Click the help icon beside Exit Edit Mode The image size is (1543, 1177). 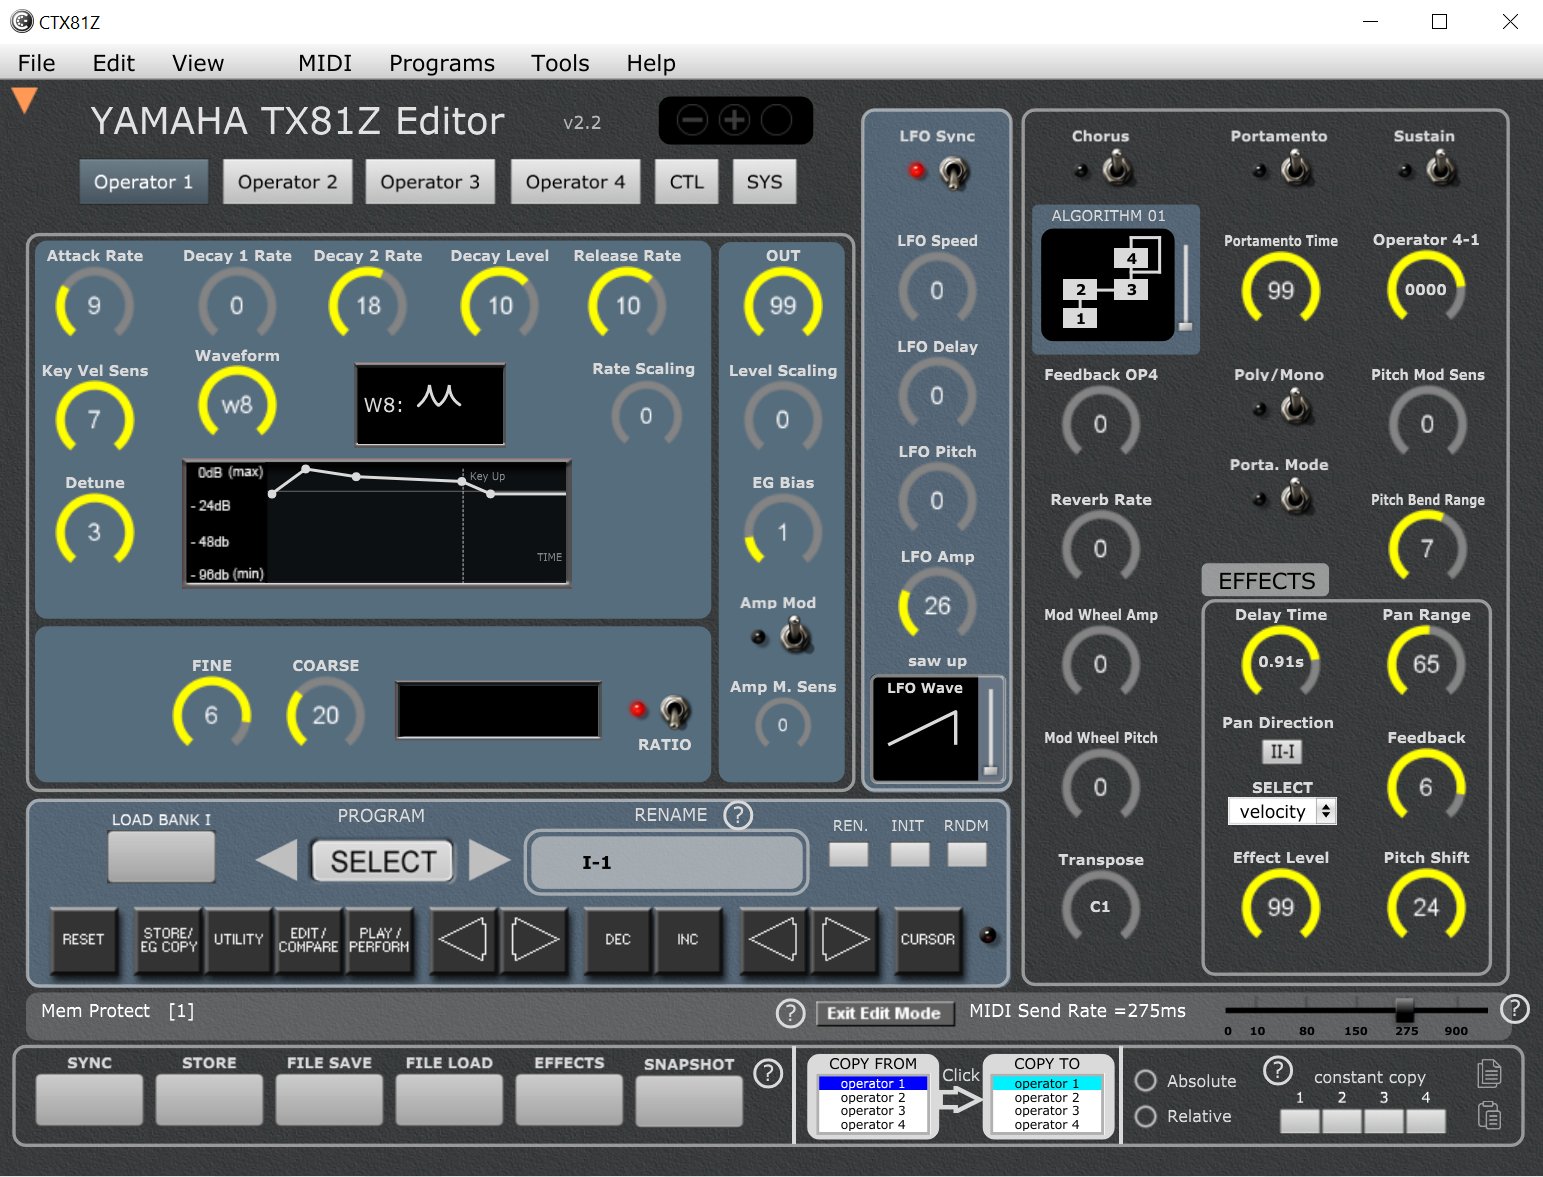tap(790, 1014)
